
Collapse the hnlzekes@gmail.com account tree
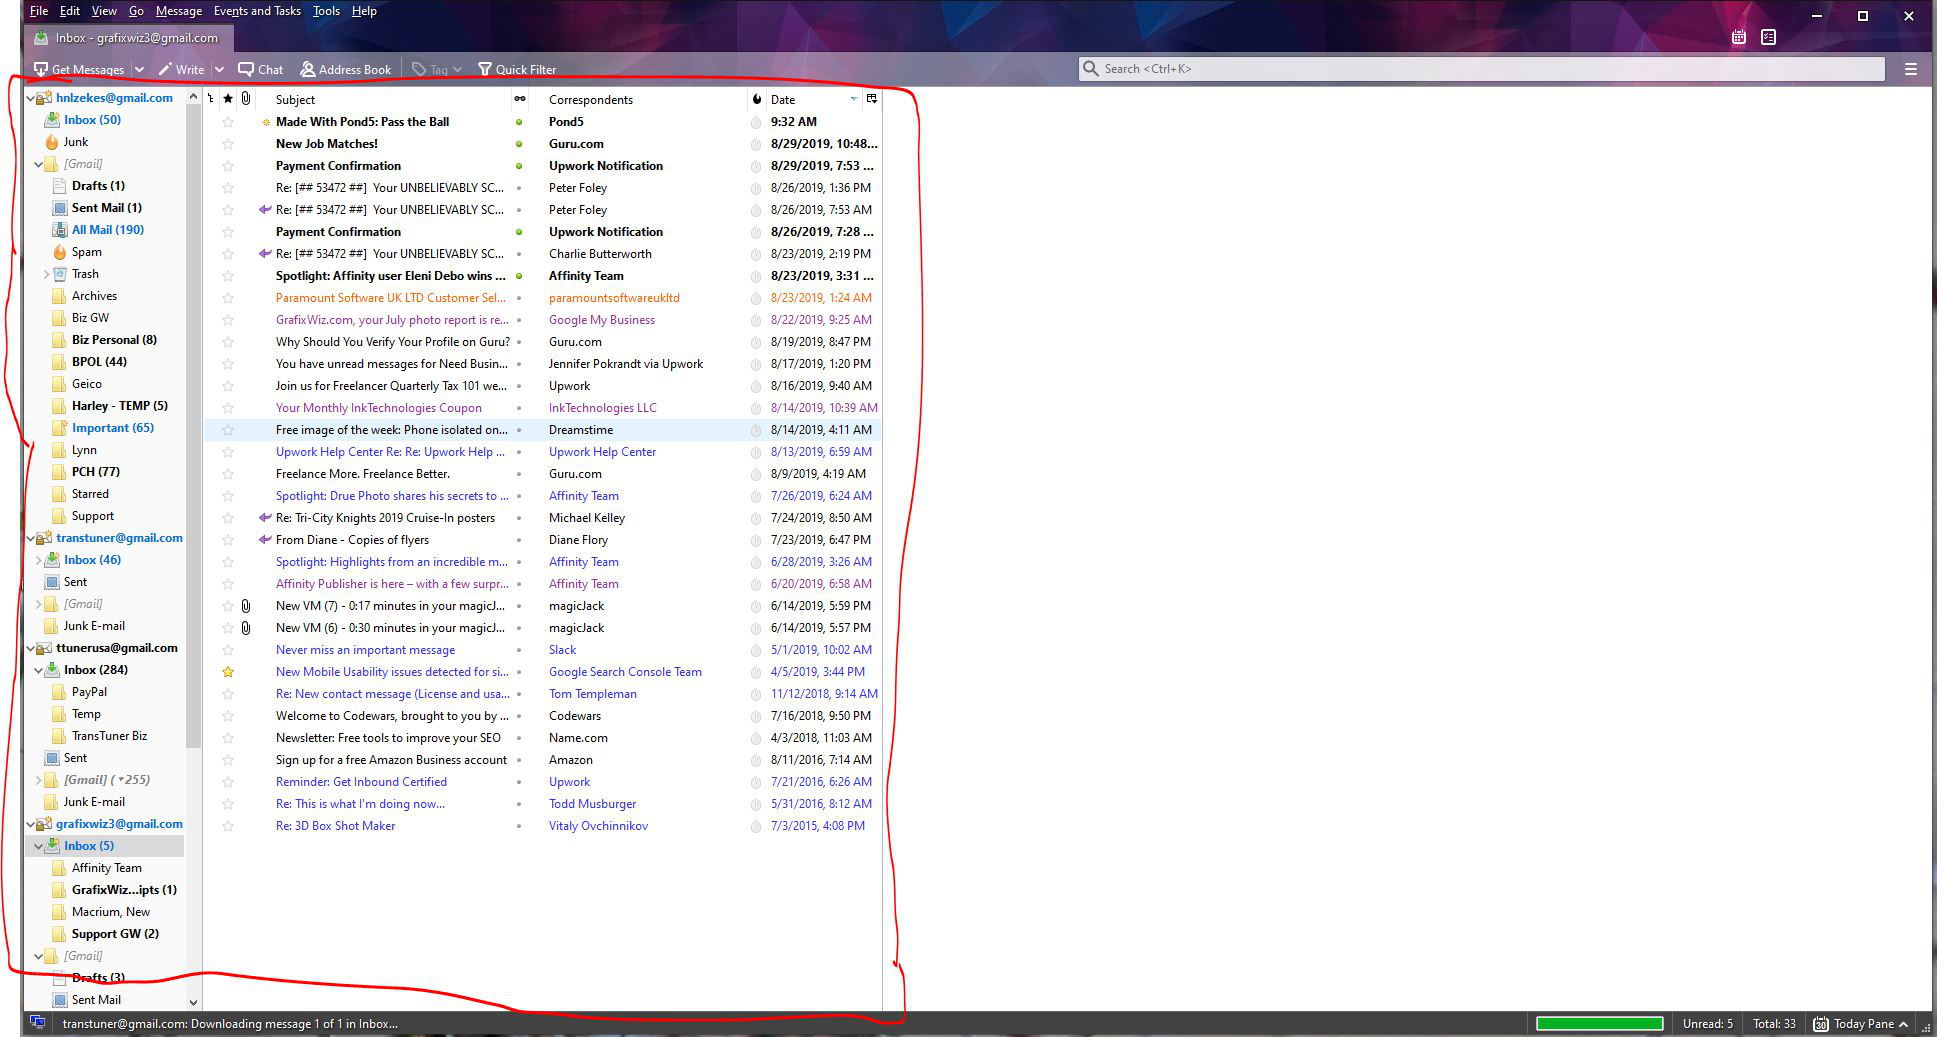pyautogui.click(x=29, y=98)
